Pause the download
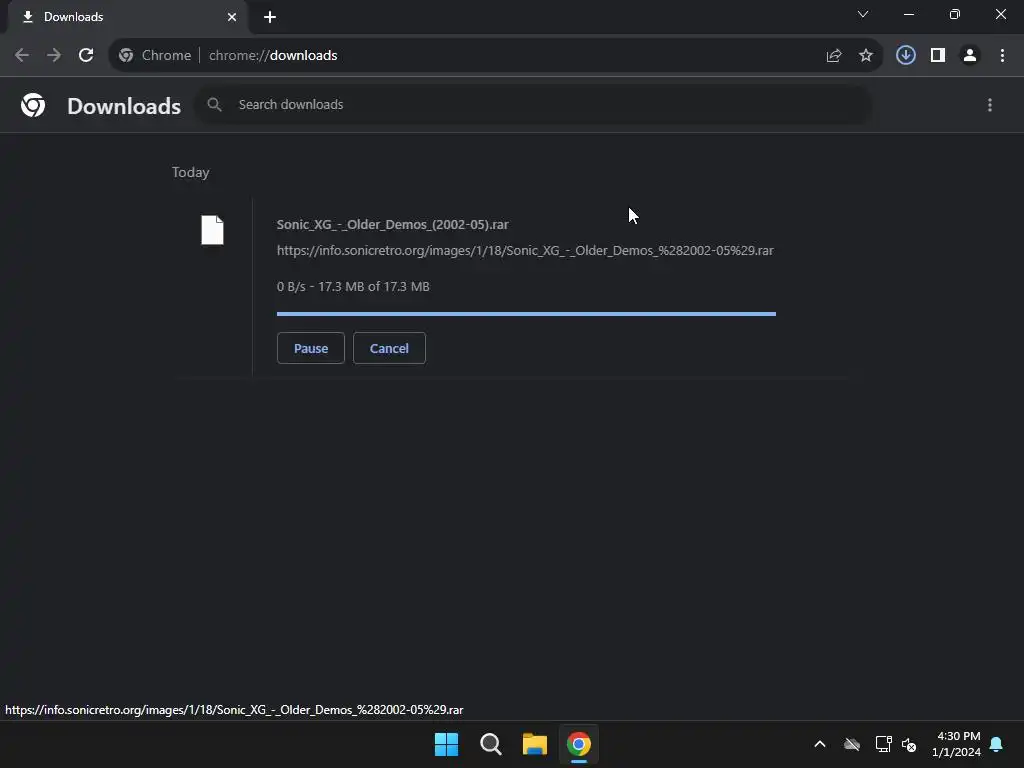 coord(311,348)
